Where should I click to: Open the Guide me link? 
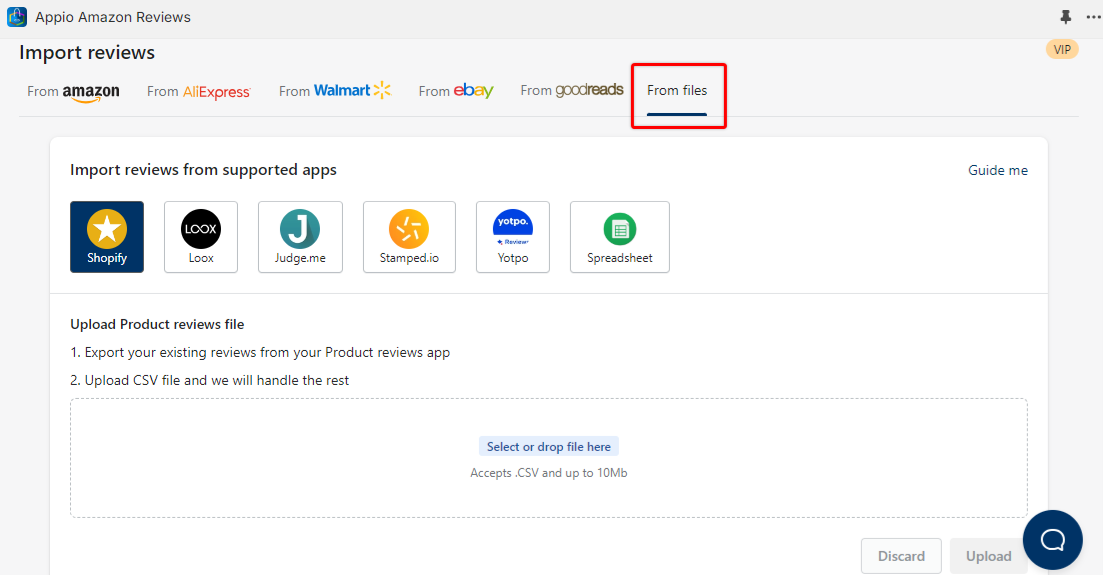[x=997, y=170]
